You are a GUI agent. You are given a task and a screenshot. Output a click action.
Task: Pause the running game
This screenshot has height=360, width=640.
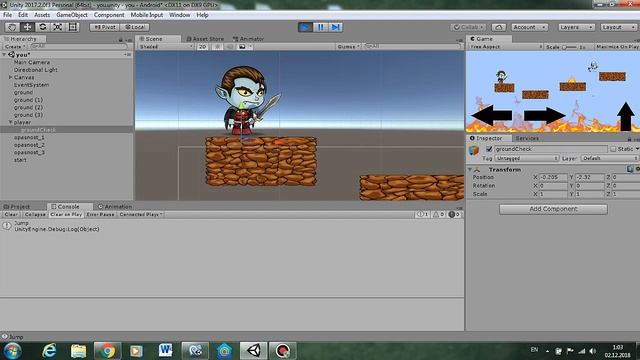tap(320, 27)
